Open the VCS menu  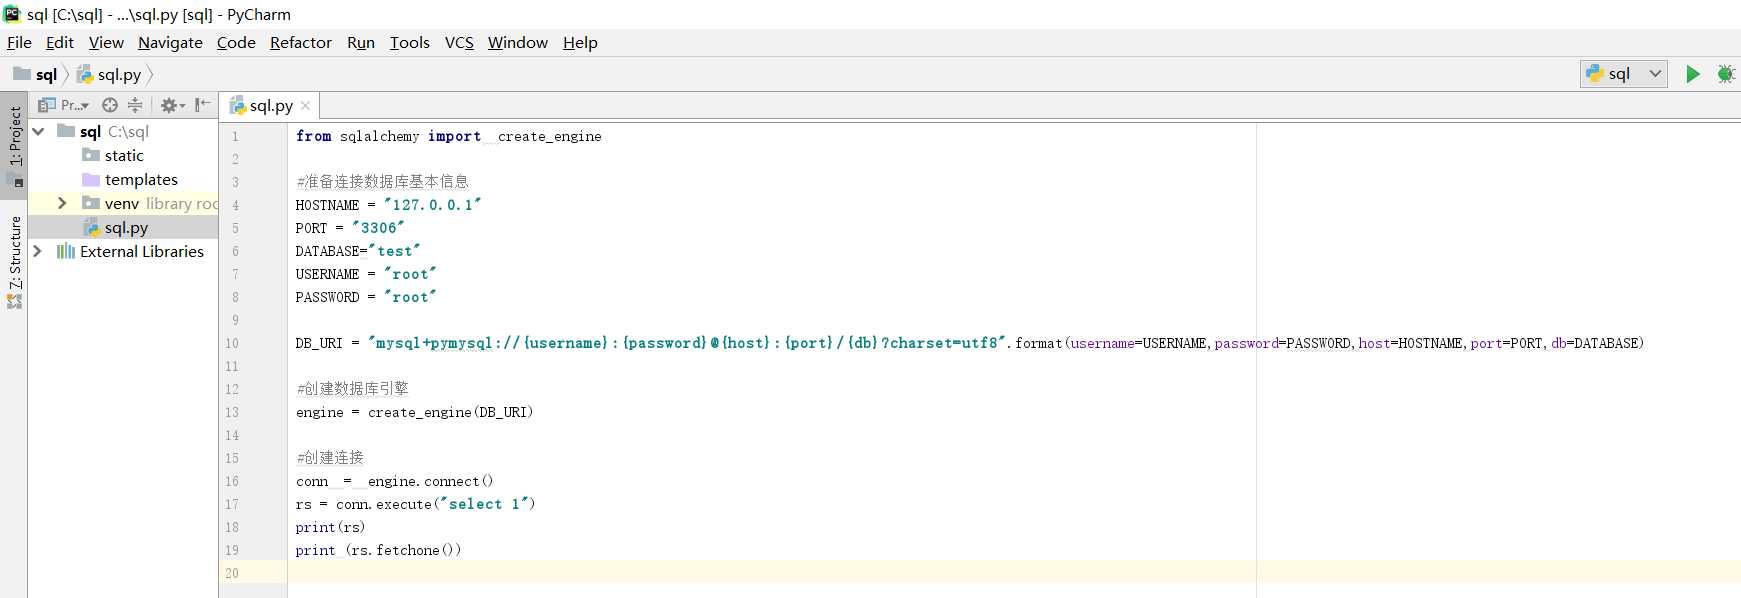[459, 42]
